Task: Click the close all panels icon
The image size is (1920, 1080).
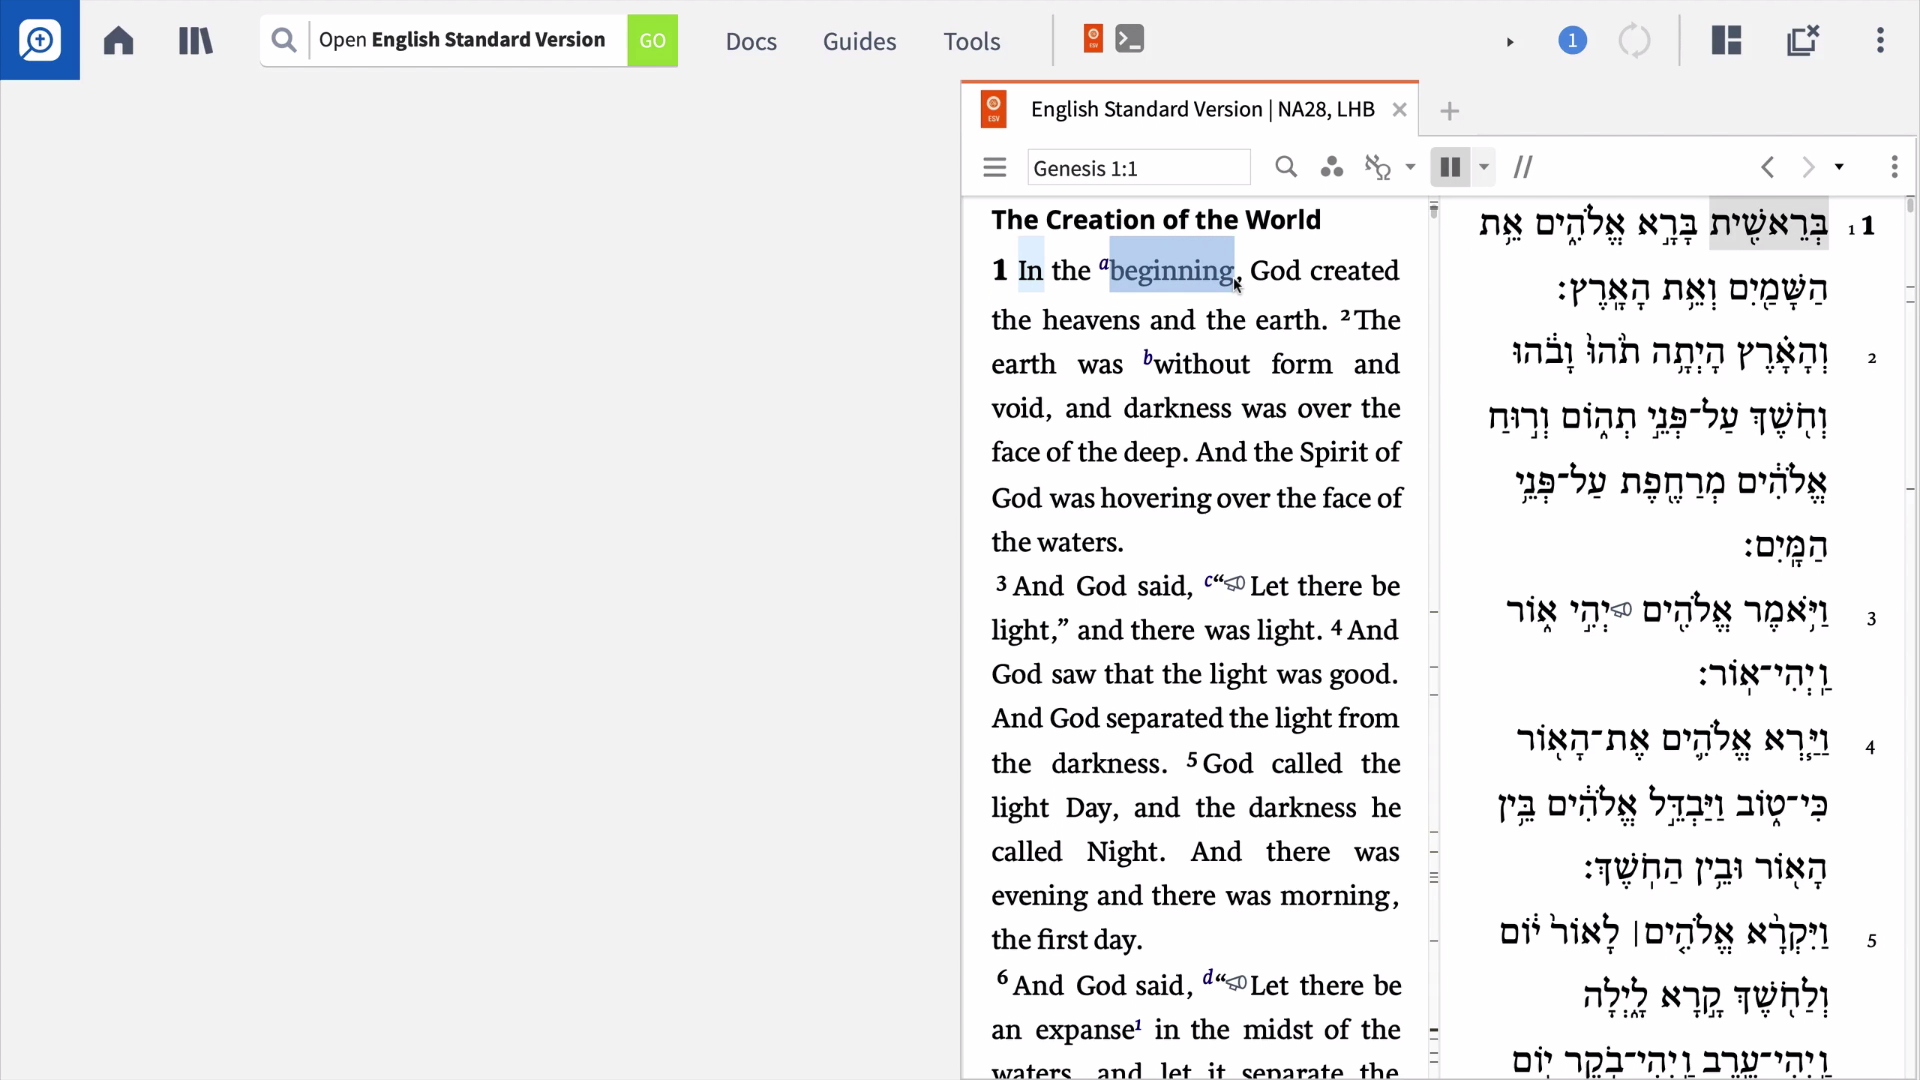Action: point(1803,40)
